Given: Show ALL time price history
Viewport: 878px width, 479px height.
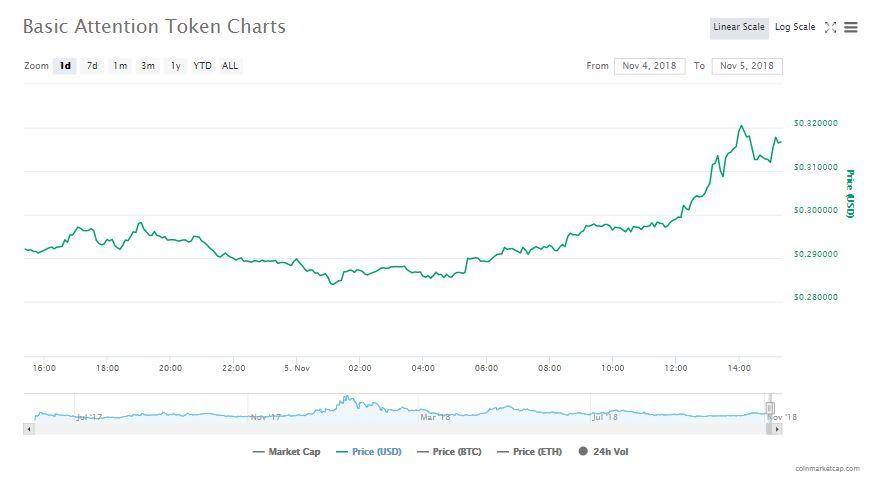Looking at the screenshot, I should pos(230,66).
